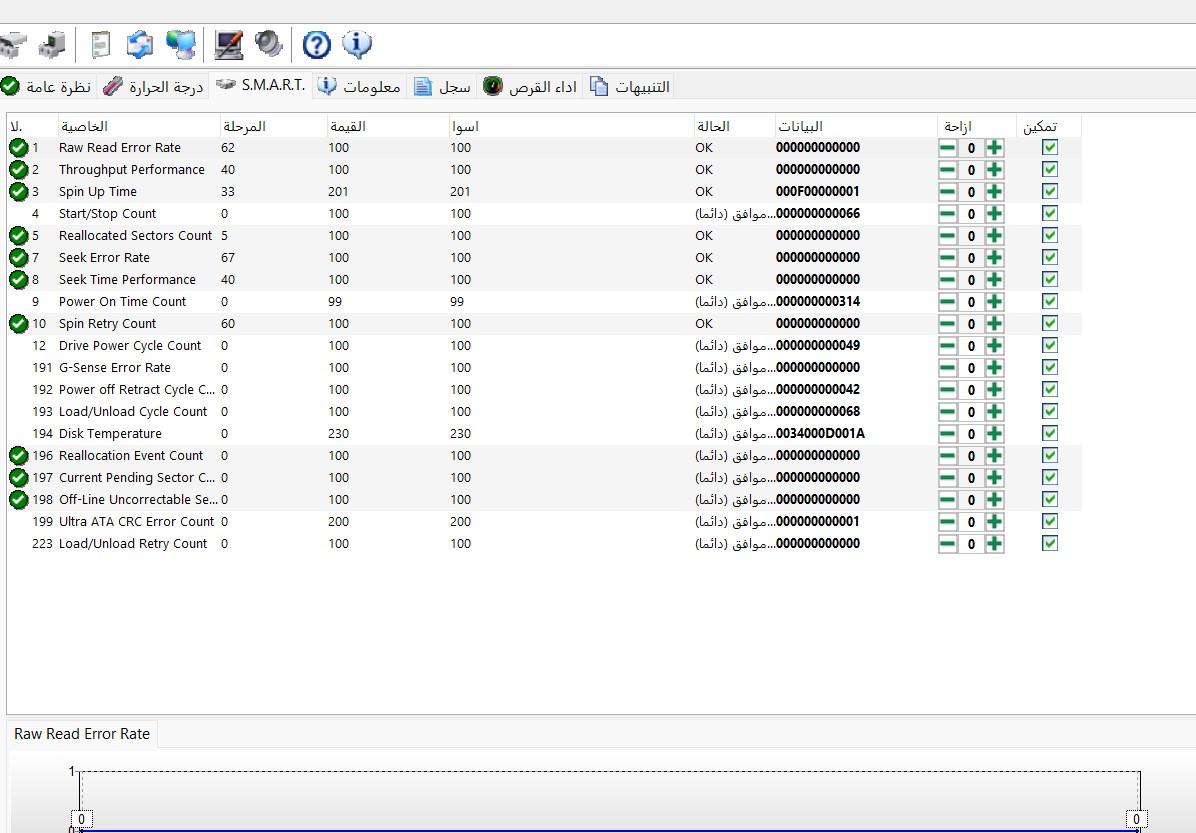
Task: Select the Ultra ATA CRC Error Count row
Action: click(545, 522)
